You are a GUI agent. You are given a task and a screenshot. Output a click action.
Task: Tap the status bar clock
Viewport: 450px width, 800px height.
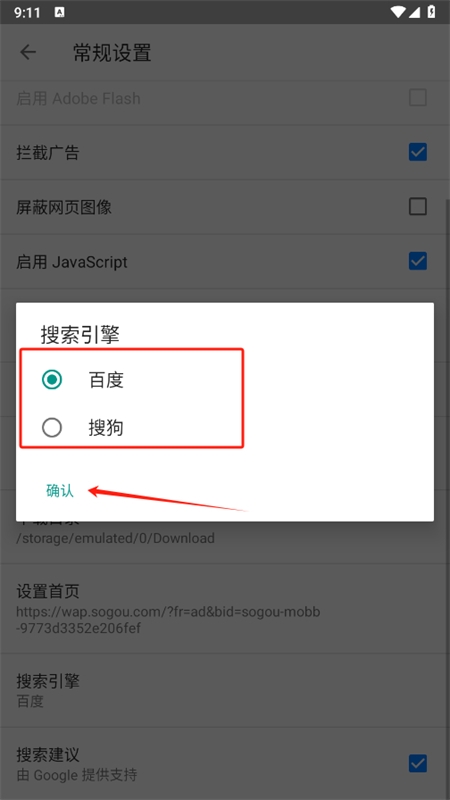27,13
